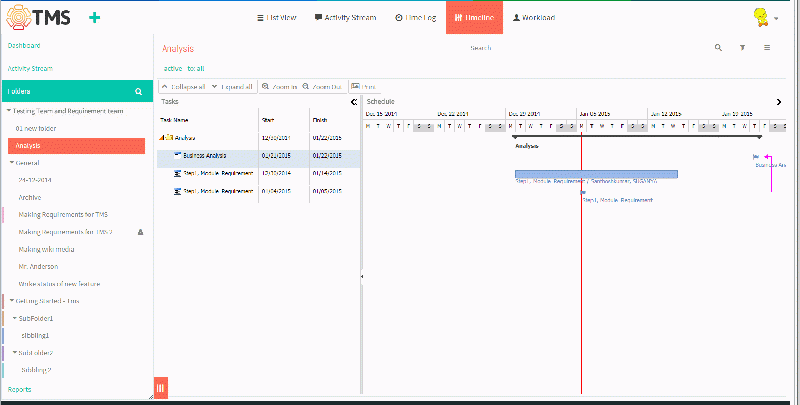Open the 24-12-2014 folder
This screenshot has width=800, height=405.
35,180
